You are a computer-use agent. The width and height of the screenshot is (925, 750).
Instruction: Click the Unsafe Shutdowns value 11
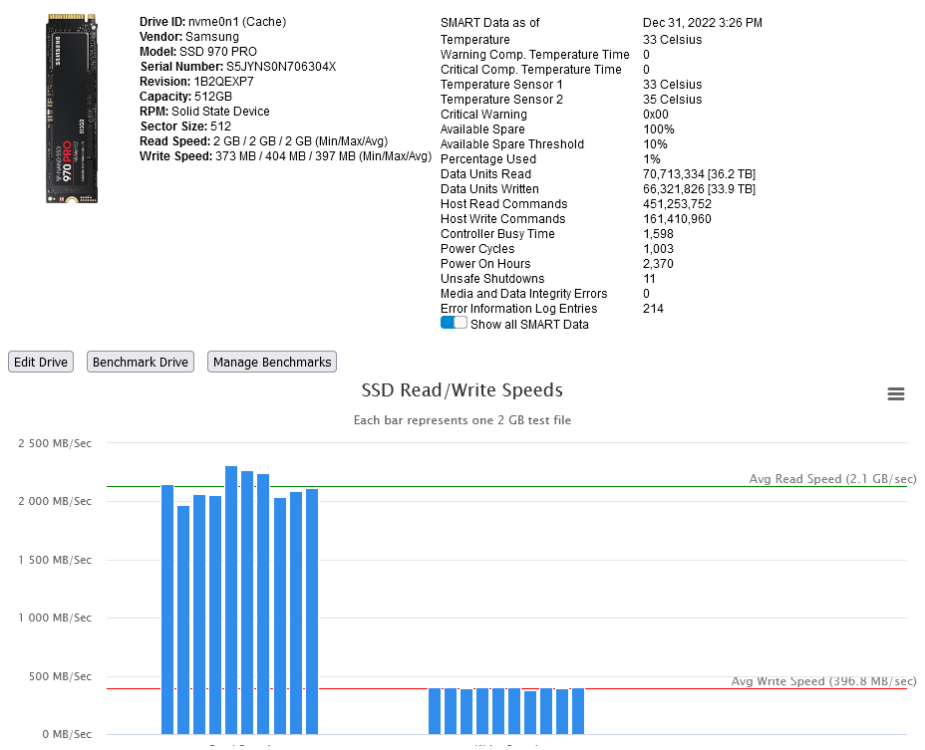click(x=649, y=279)
